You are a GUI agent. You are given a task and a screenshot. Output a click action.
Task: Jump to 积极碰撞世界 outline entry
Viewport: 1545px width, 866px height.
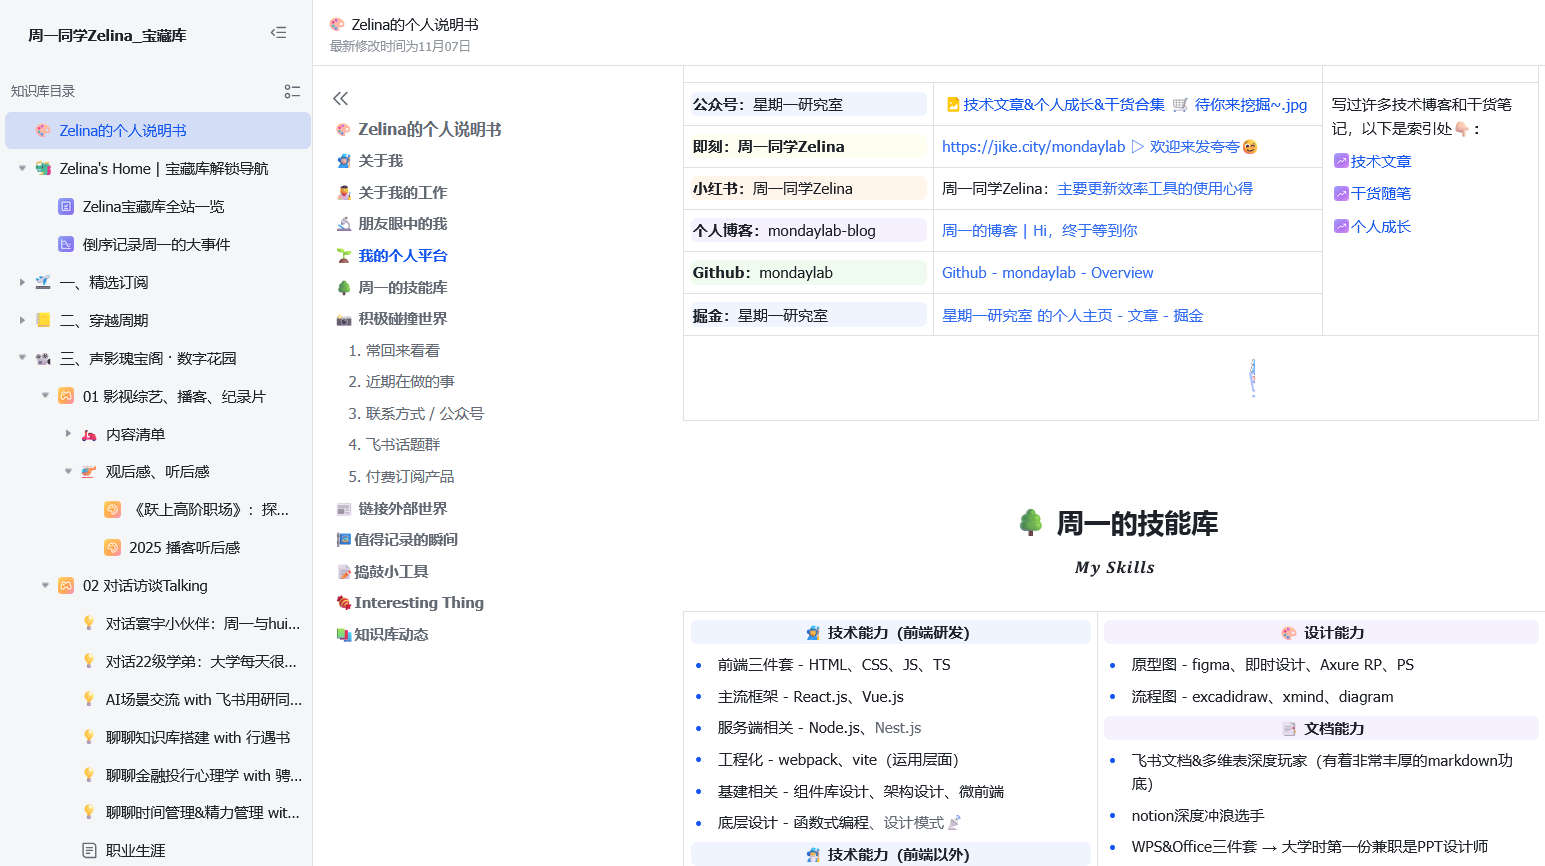click(402, 318)
